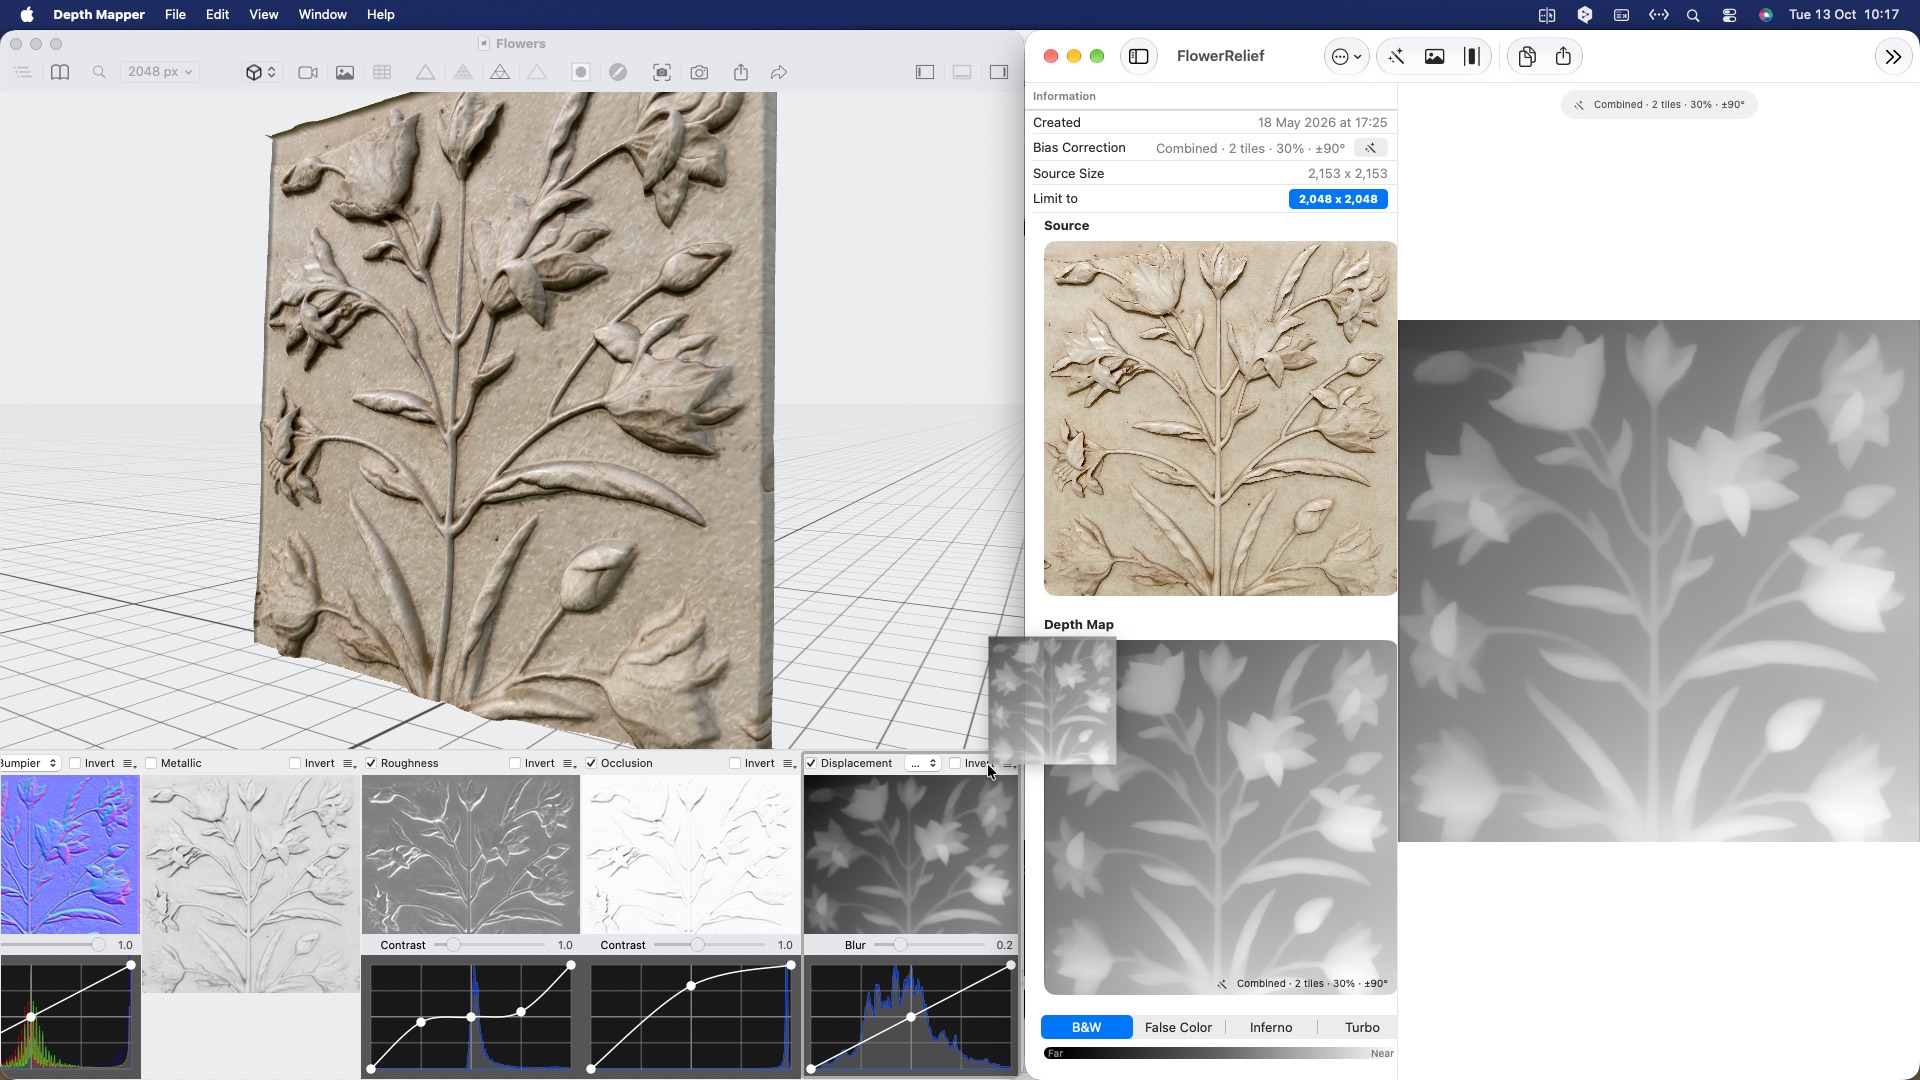Click the magic wand icon in FlowerRelief toolbar

coord(1396,56)
